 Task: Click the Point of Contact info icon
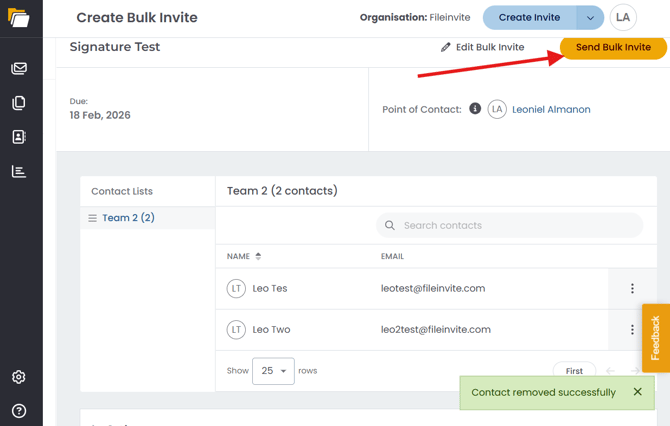tap(475, 109)
